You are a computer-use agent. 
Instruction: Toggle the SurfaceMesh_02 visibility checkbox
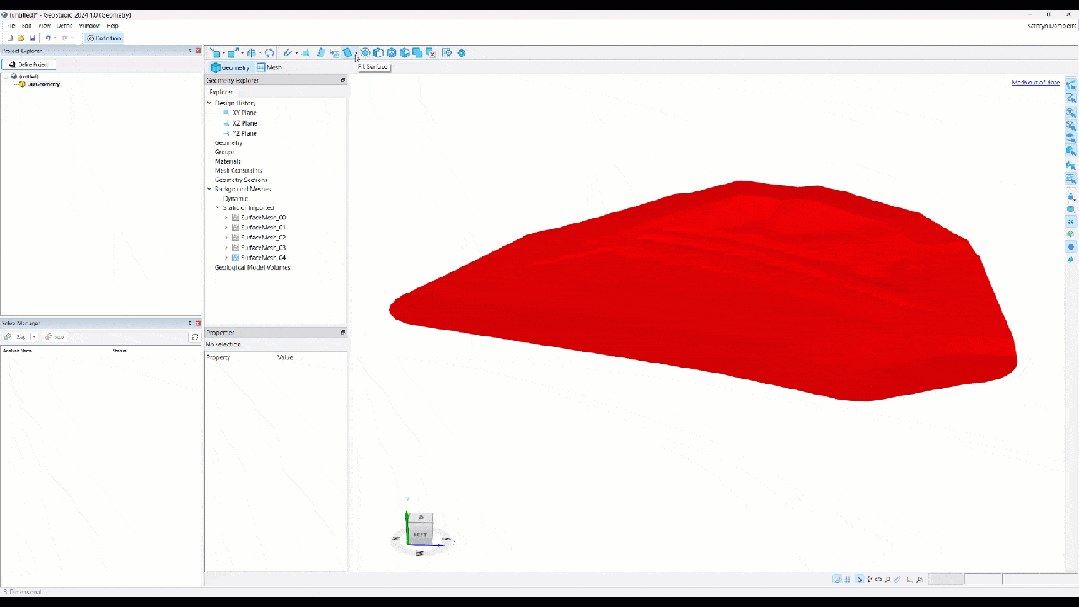coord(235,237)
